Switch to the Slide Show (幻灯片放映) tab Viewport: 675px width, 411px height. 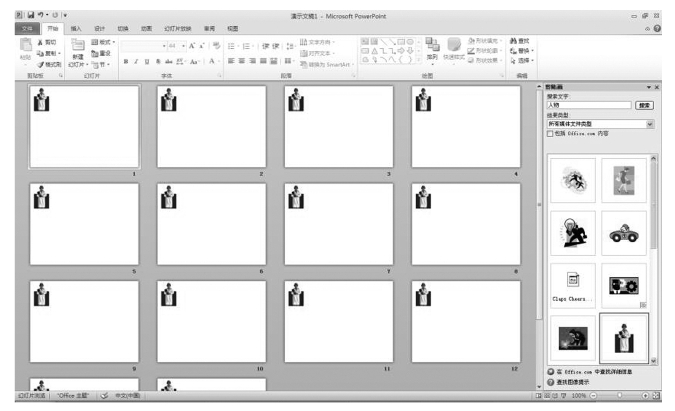[177, 28]
